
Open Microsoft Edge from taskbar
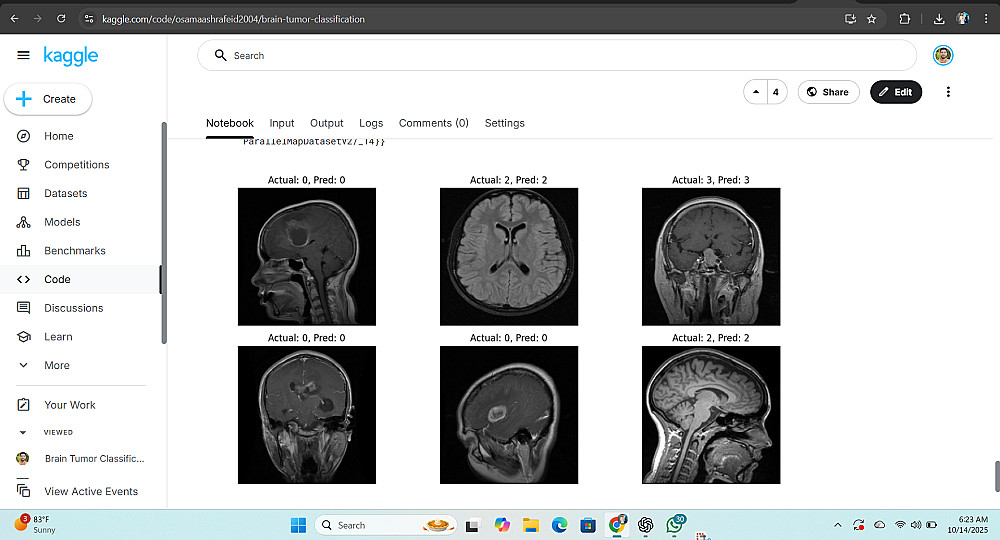[x=559, y=525]
